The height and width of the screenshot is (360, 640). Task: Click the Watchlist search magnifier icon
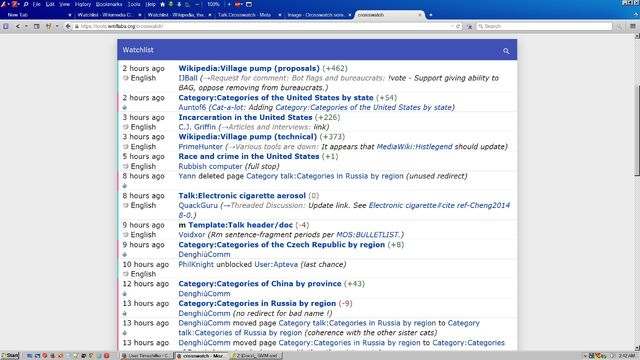pyautogui.click(x=506, y=51)
